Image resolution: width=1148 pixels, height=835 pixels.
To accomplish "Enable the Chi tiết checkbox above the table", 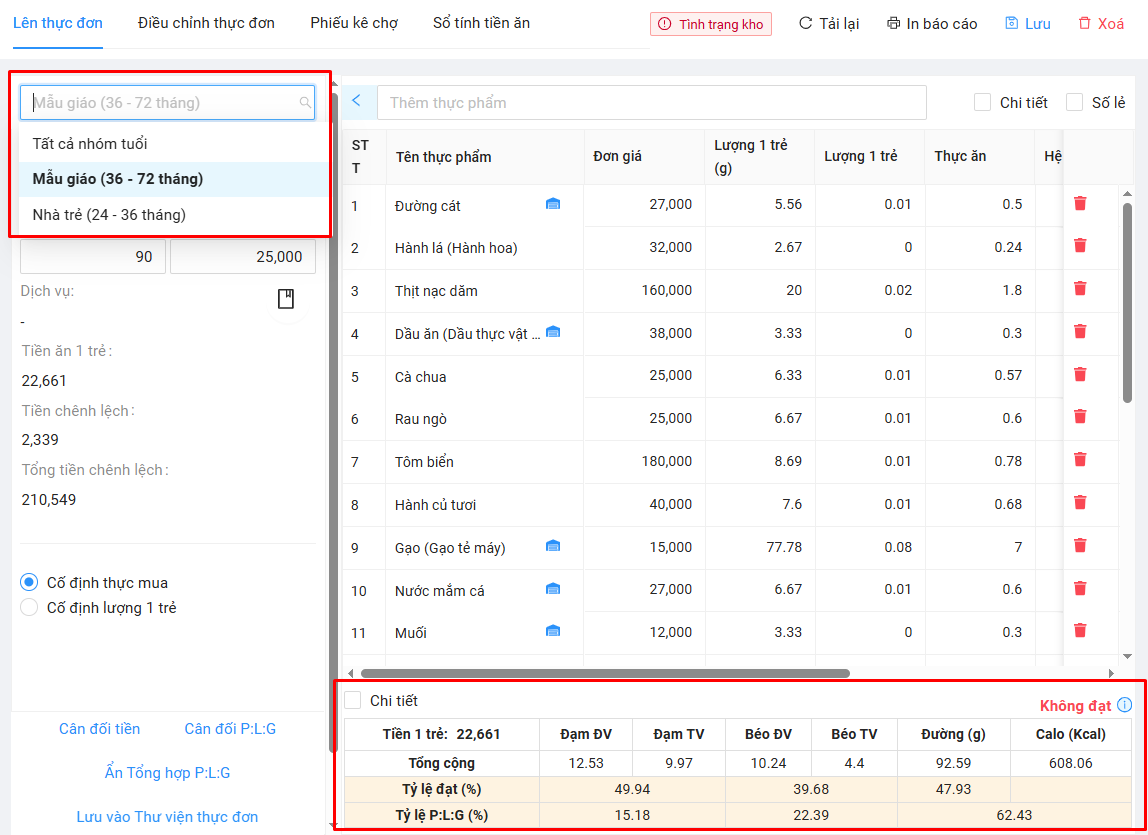I will [983, 102].
